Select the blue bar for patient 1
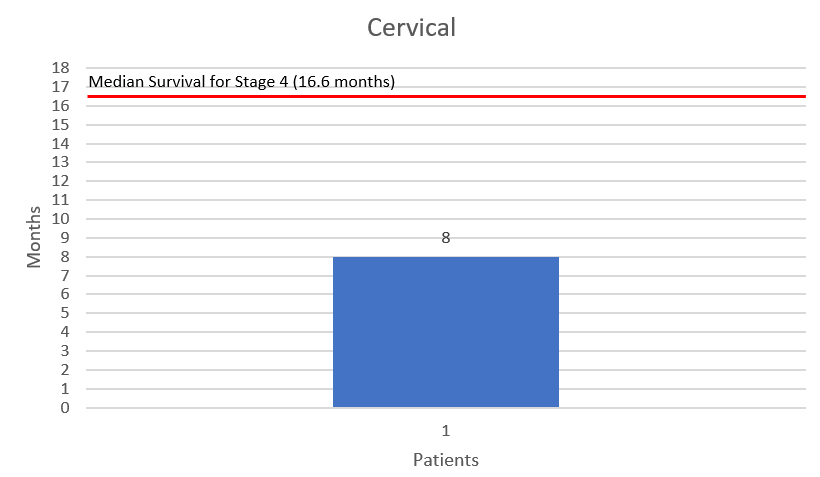The image size is (820, 477). click(x=445, y=332)
